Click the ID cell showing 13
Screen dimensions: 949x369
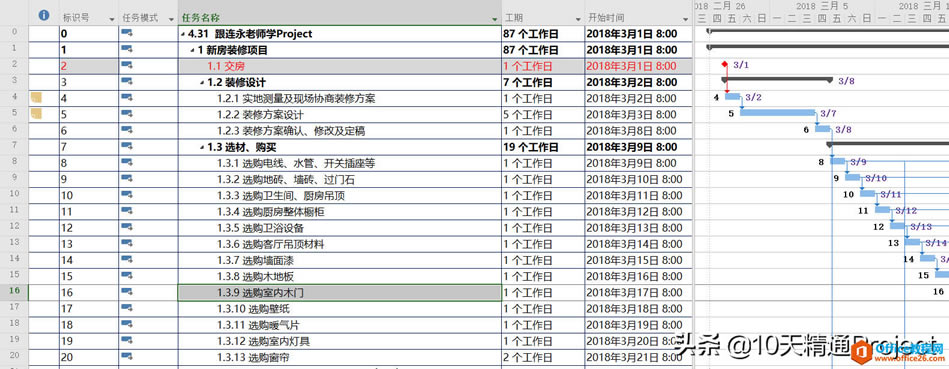[89, 244]
